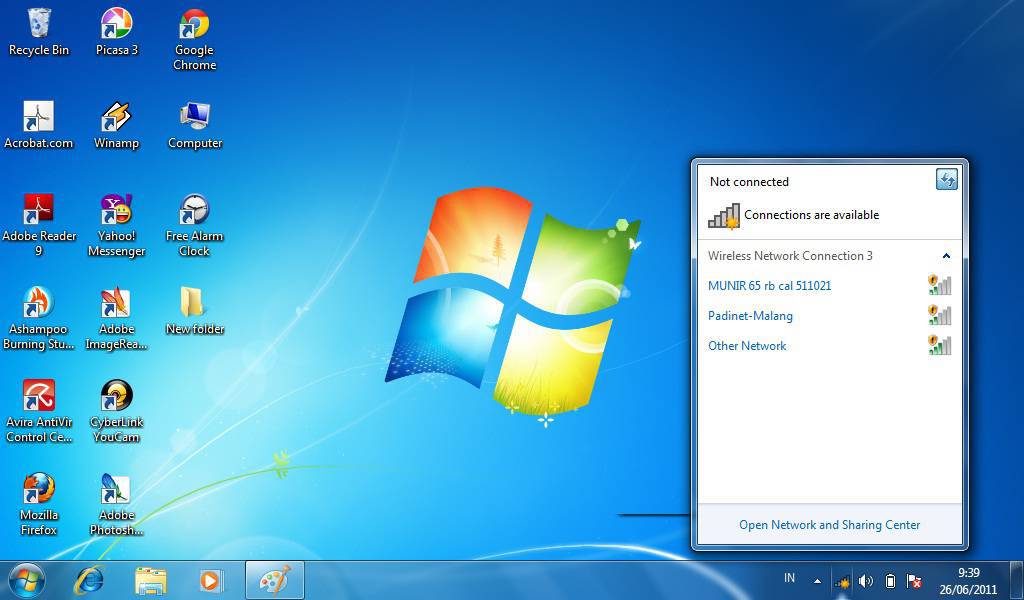Select the Picasa 3 shortcut

[x=117, y=33]
